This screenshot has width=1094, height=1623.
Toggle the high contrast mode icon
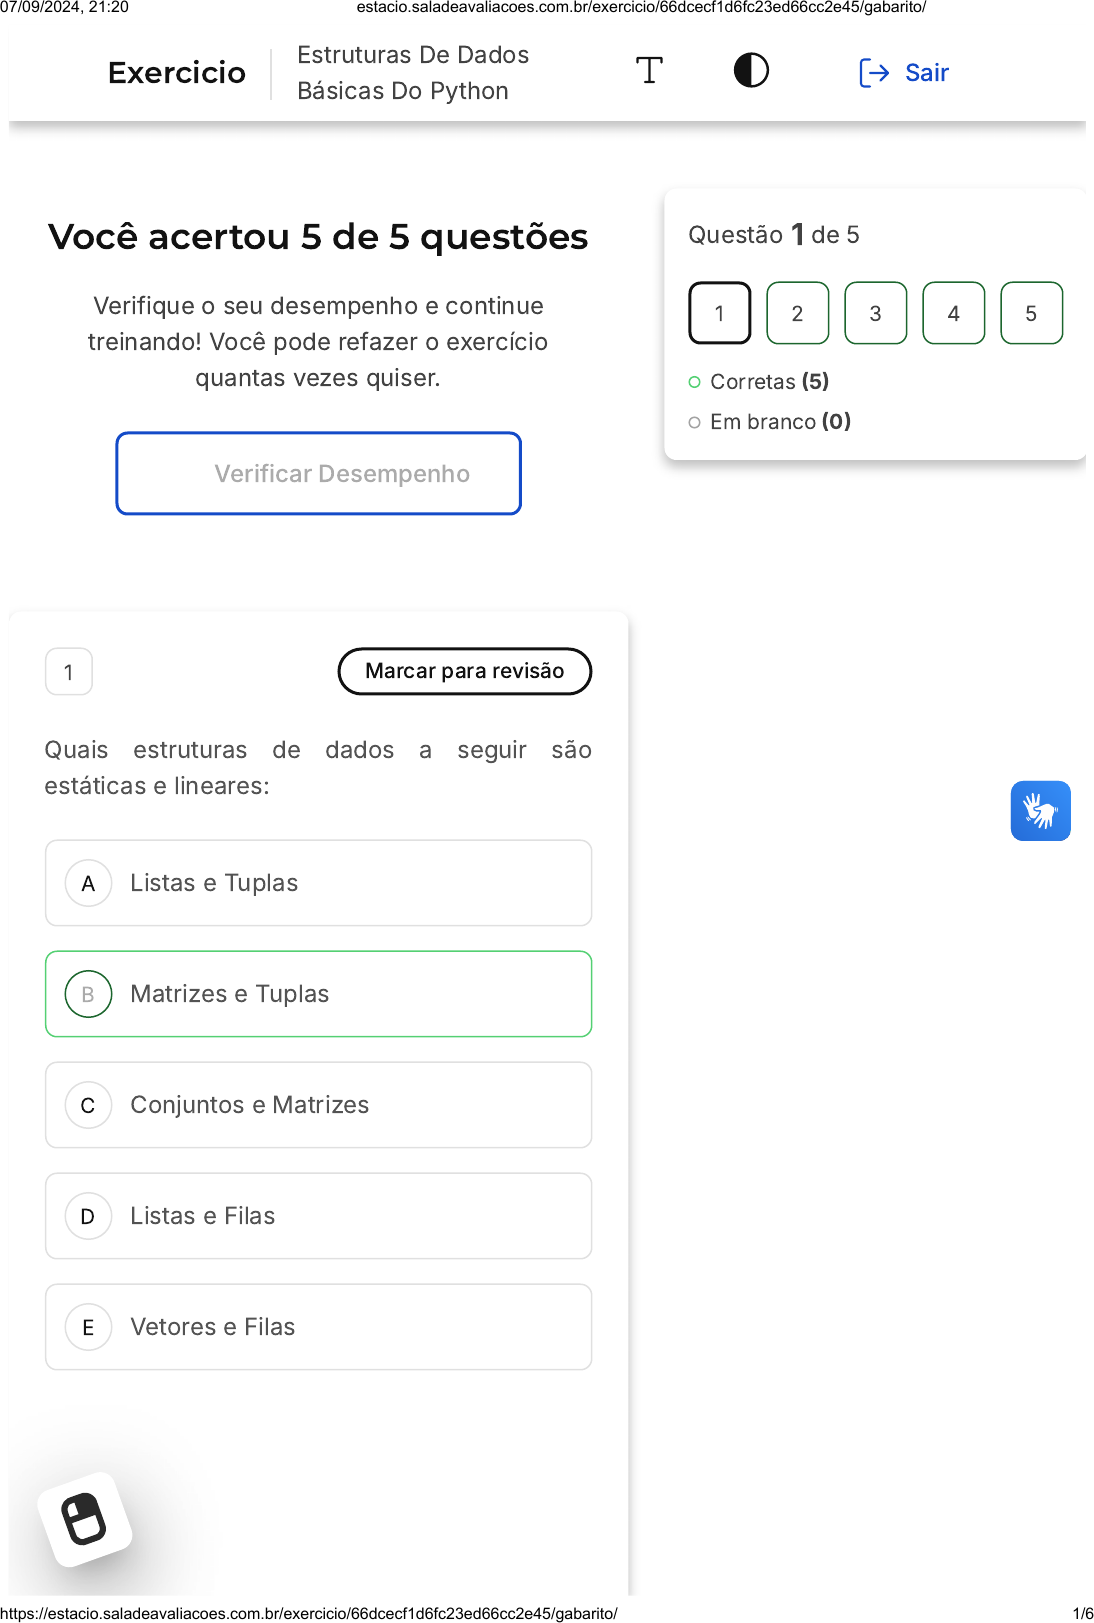pyautogui.click(x=751, y=71)
